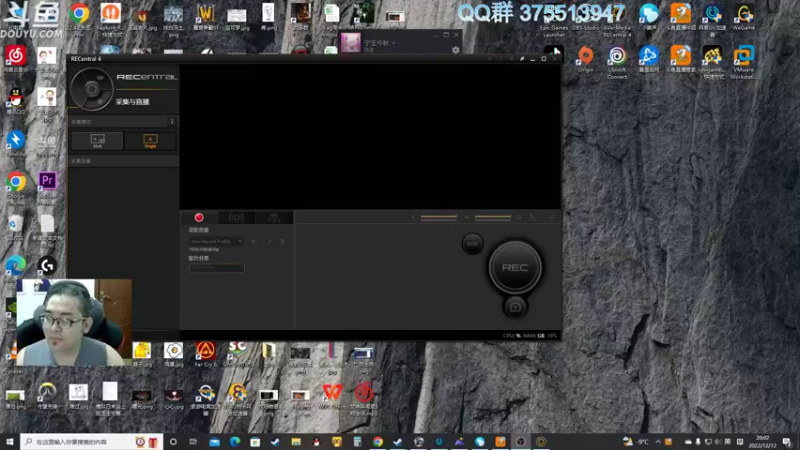Image resolution: width=800 pixels, height=450 pixels.
Task: Open Microsoft Edge desktop icon
Action: [x=16, y=268]
